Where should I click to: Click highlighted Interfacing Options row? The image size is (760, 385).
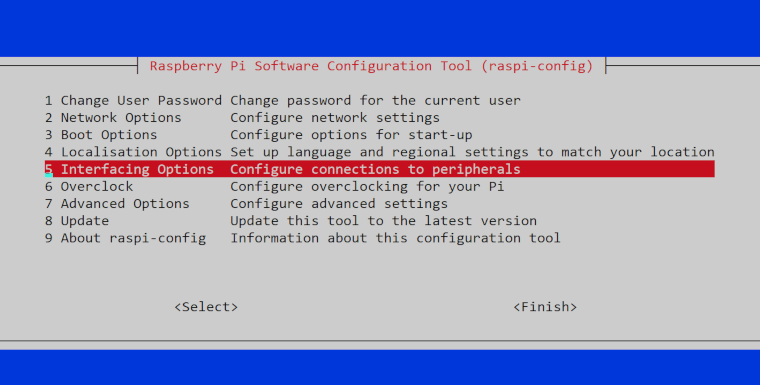click(x=380, y=169)
